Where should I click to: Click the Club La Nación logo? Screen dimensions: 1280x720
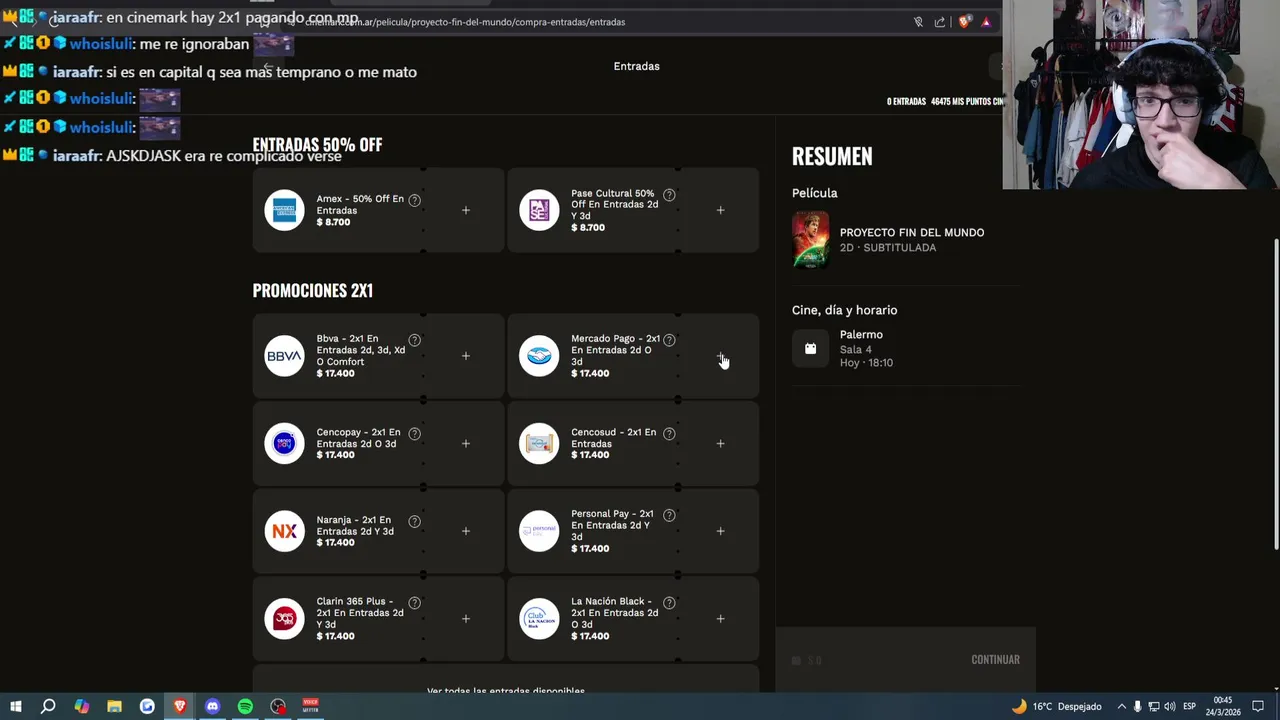(x=539, y=619)
